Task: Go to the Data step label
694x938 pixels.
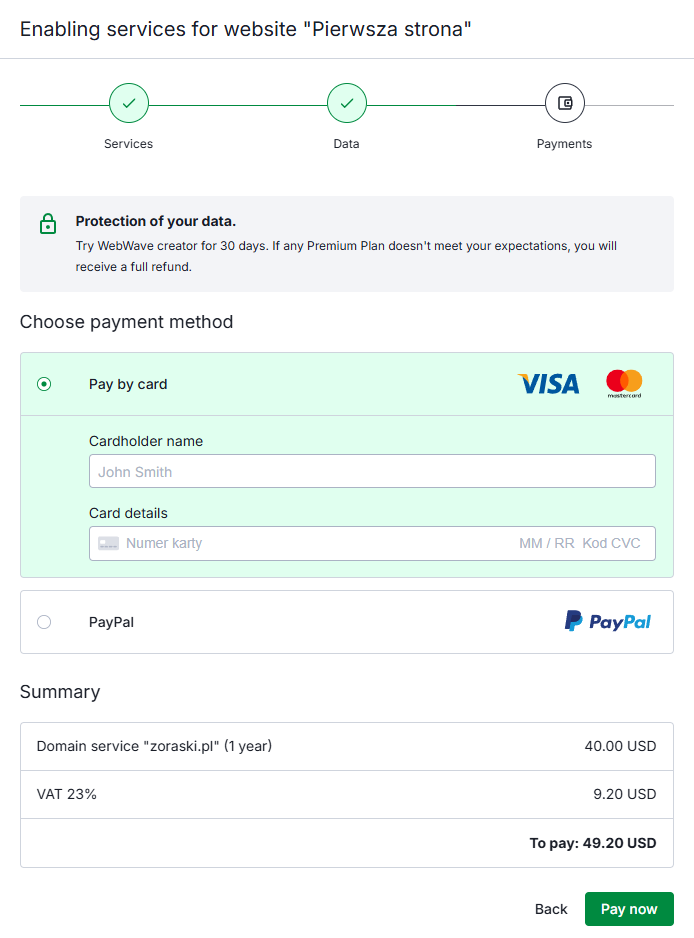Action: pyautogui.click(x=347, y=144)
